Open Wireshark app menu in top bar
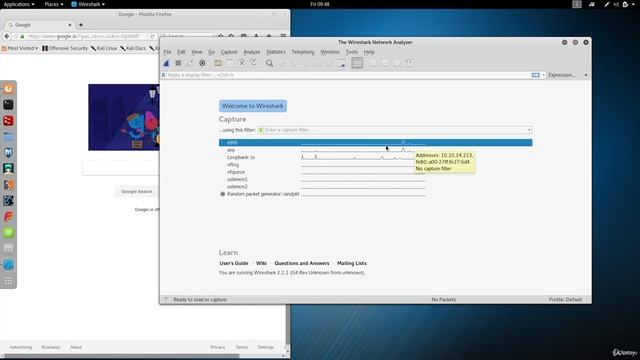The width and height of the screenshot is (640, 360). (x=88, y=4)
